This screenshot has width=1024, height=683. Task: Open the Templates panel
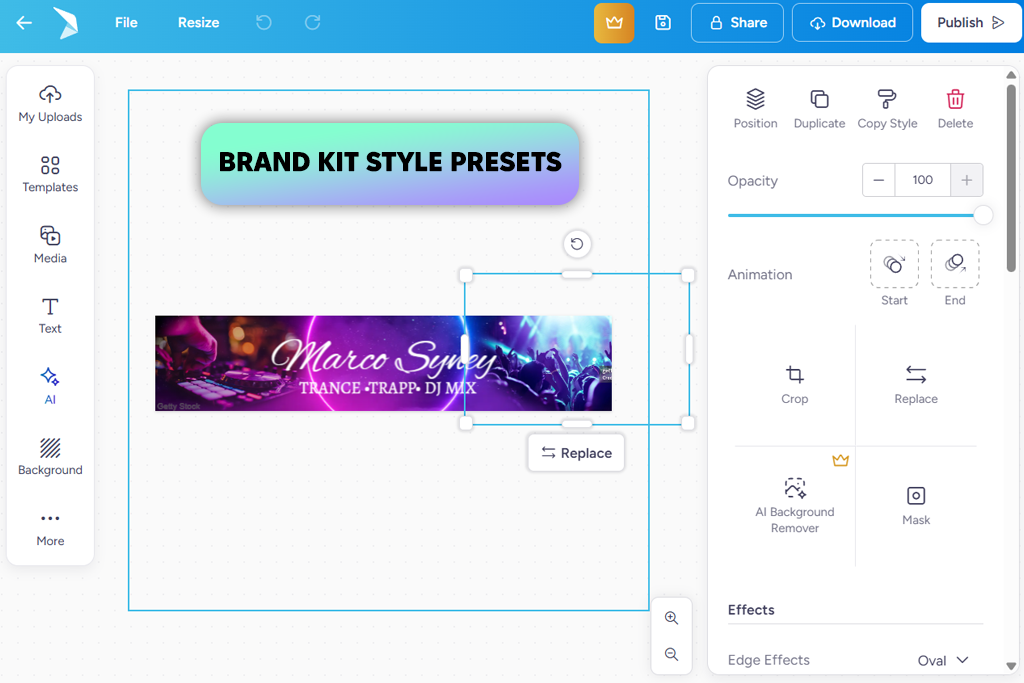point(50,174)
